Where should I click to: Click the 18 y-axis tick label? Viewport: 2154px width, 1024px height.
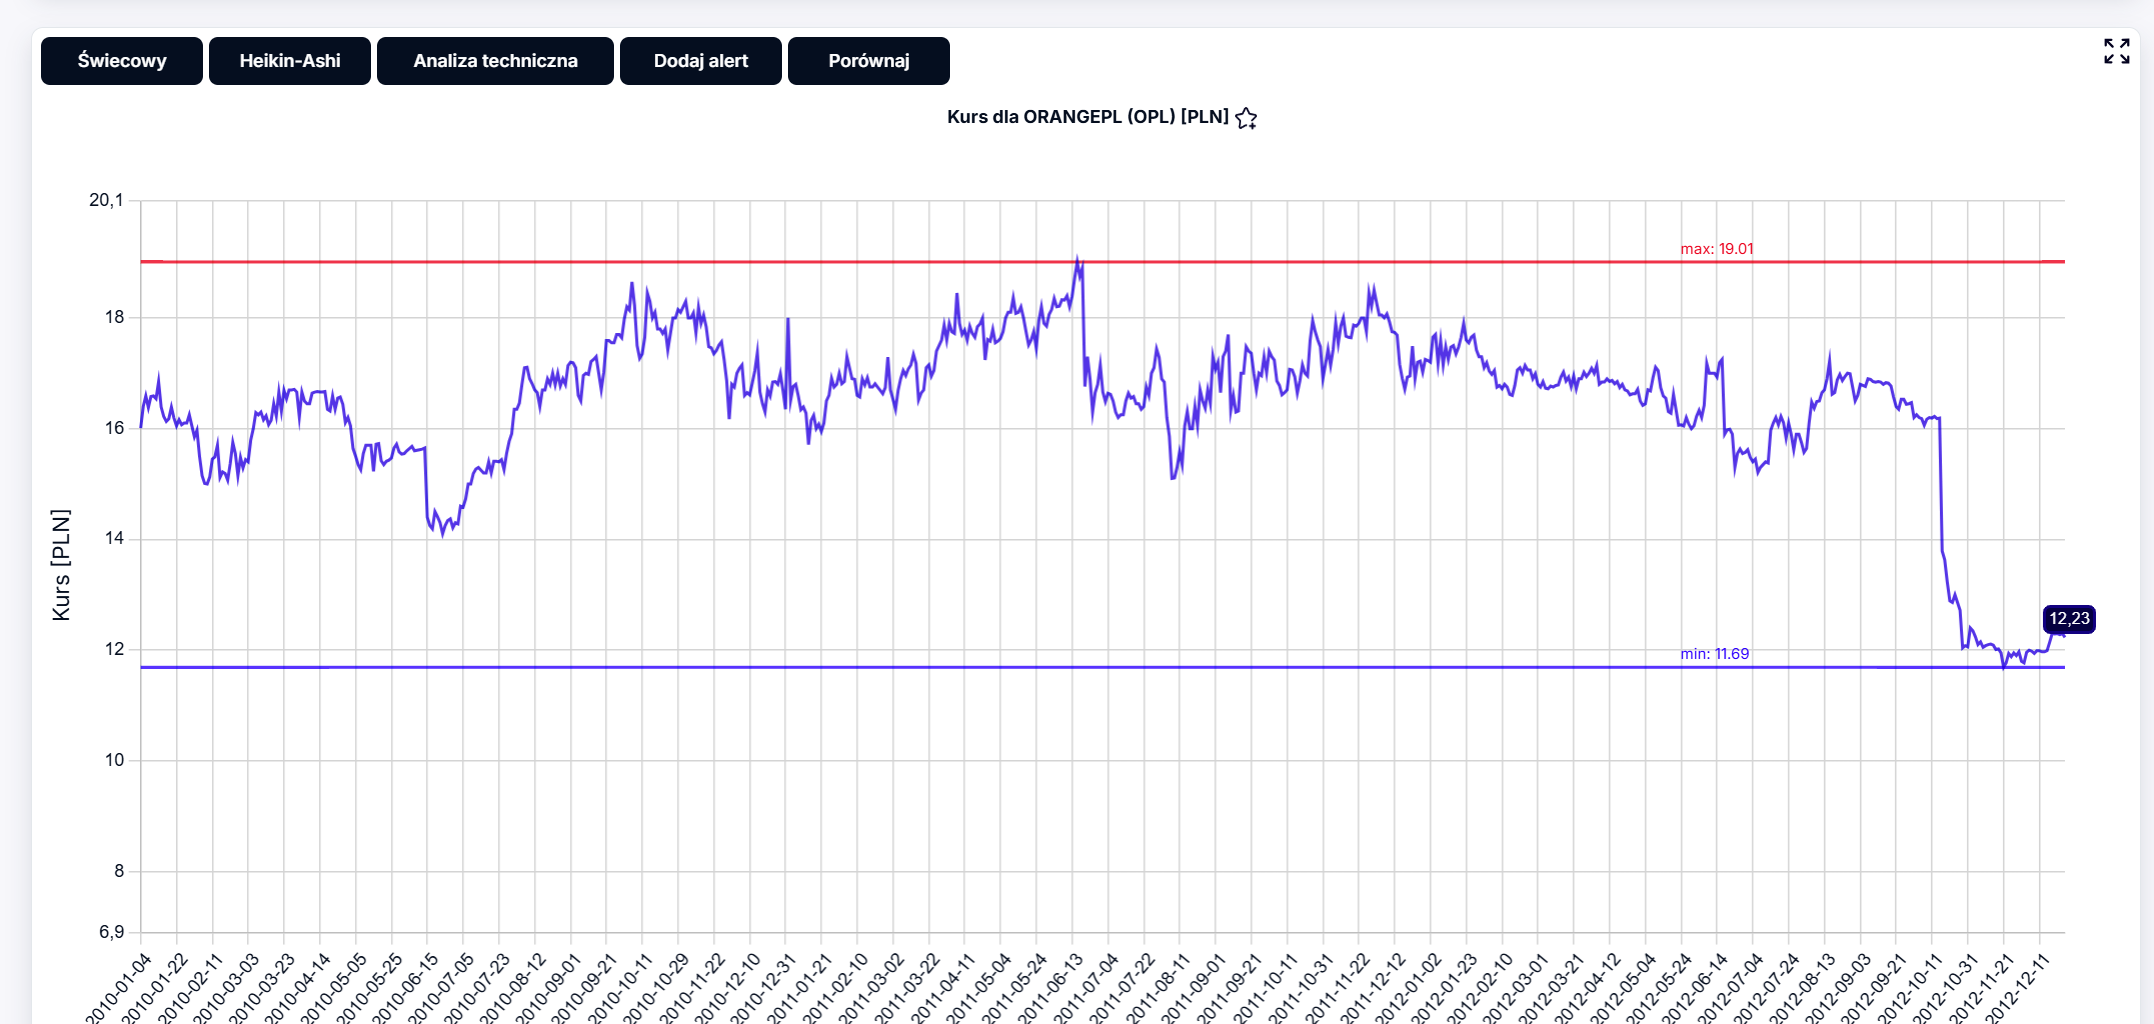click(115, 317)
